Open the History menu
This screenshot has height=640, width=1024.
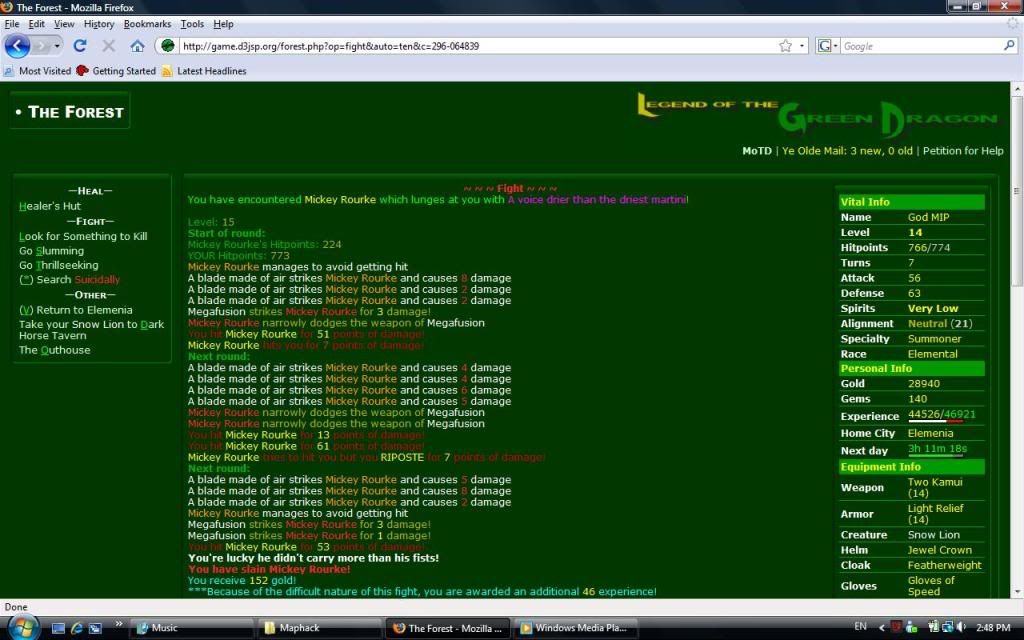click(99, 24)
